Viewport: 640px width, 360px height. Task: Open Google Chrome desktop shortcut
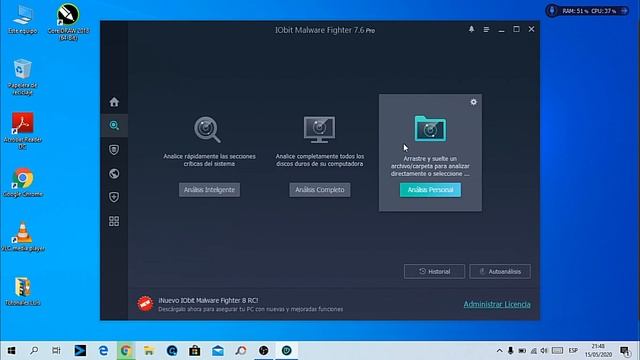point(23,182)
